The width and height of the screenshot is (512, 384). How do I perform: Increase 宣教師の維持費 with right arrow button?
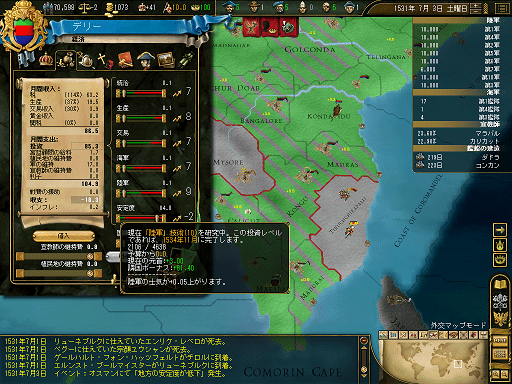pos(98,256)
